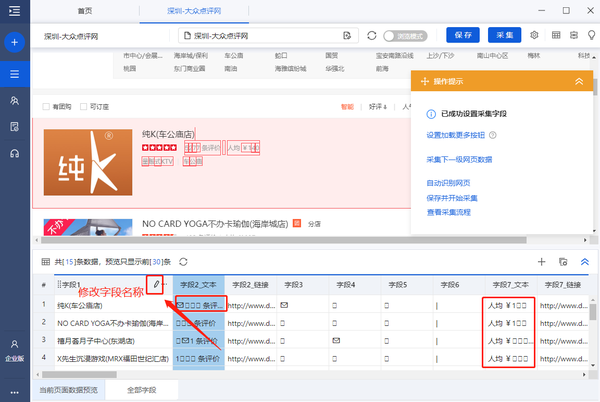Viewport: 600px width, 402px height.
Task: Click the 华强北 district filter
Action: click(x=335, y=69)
